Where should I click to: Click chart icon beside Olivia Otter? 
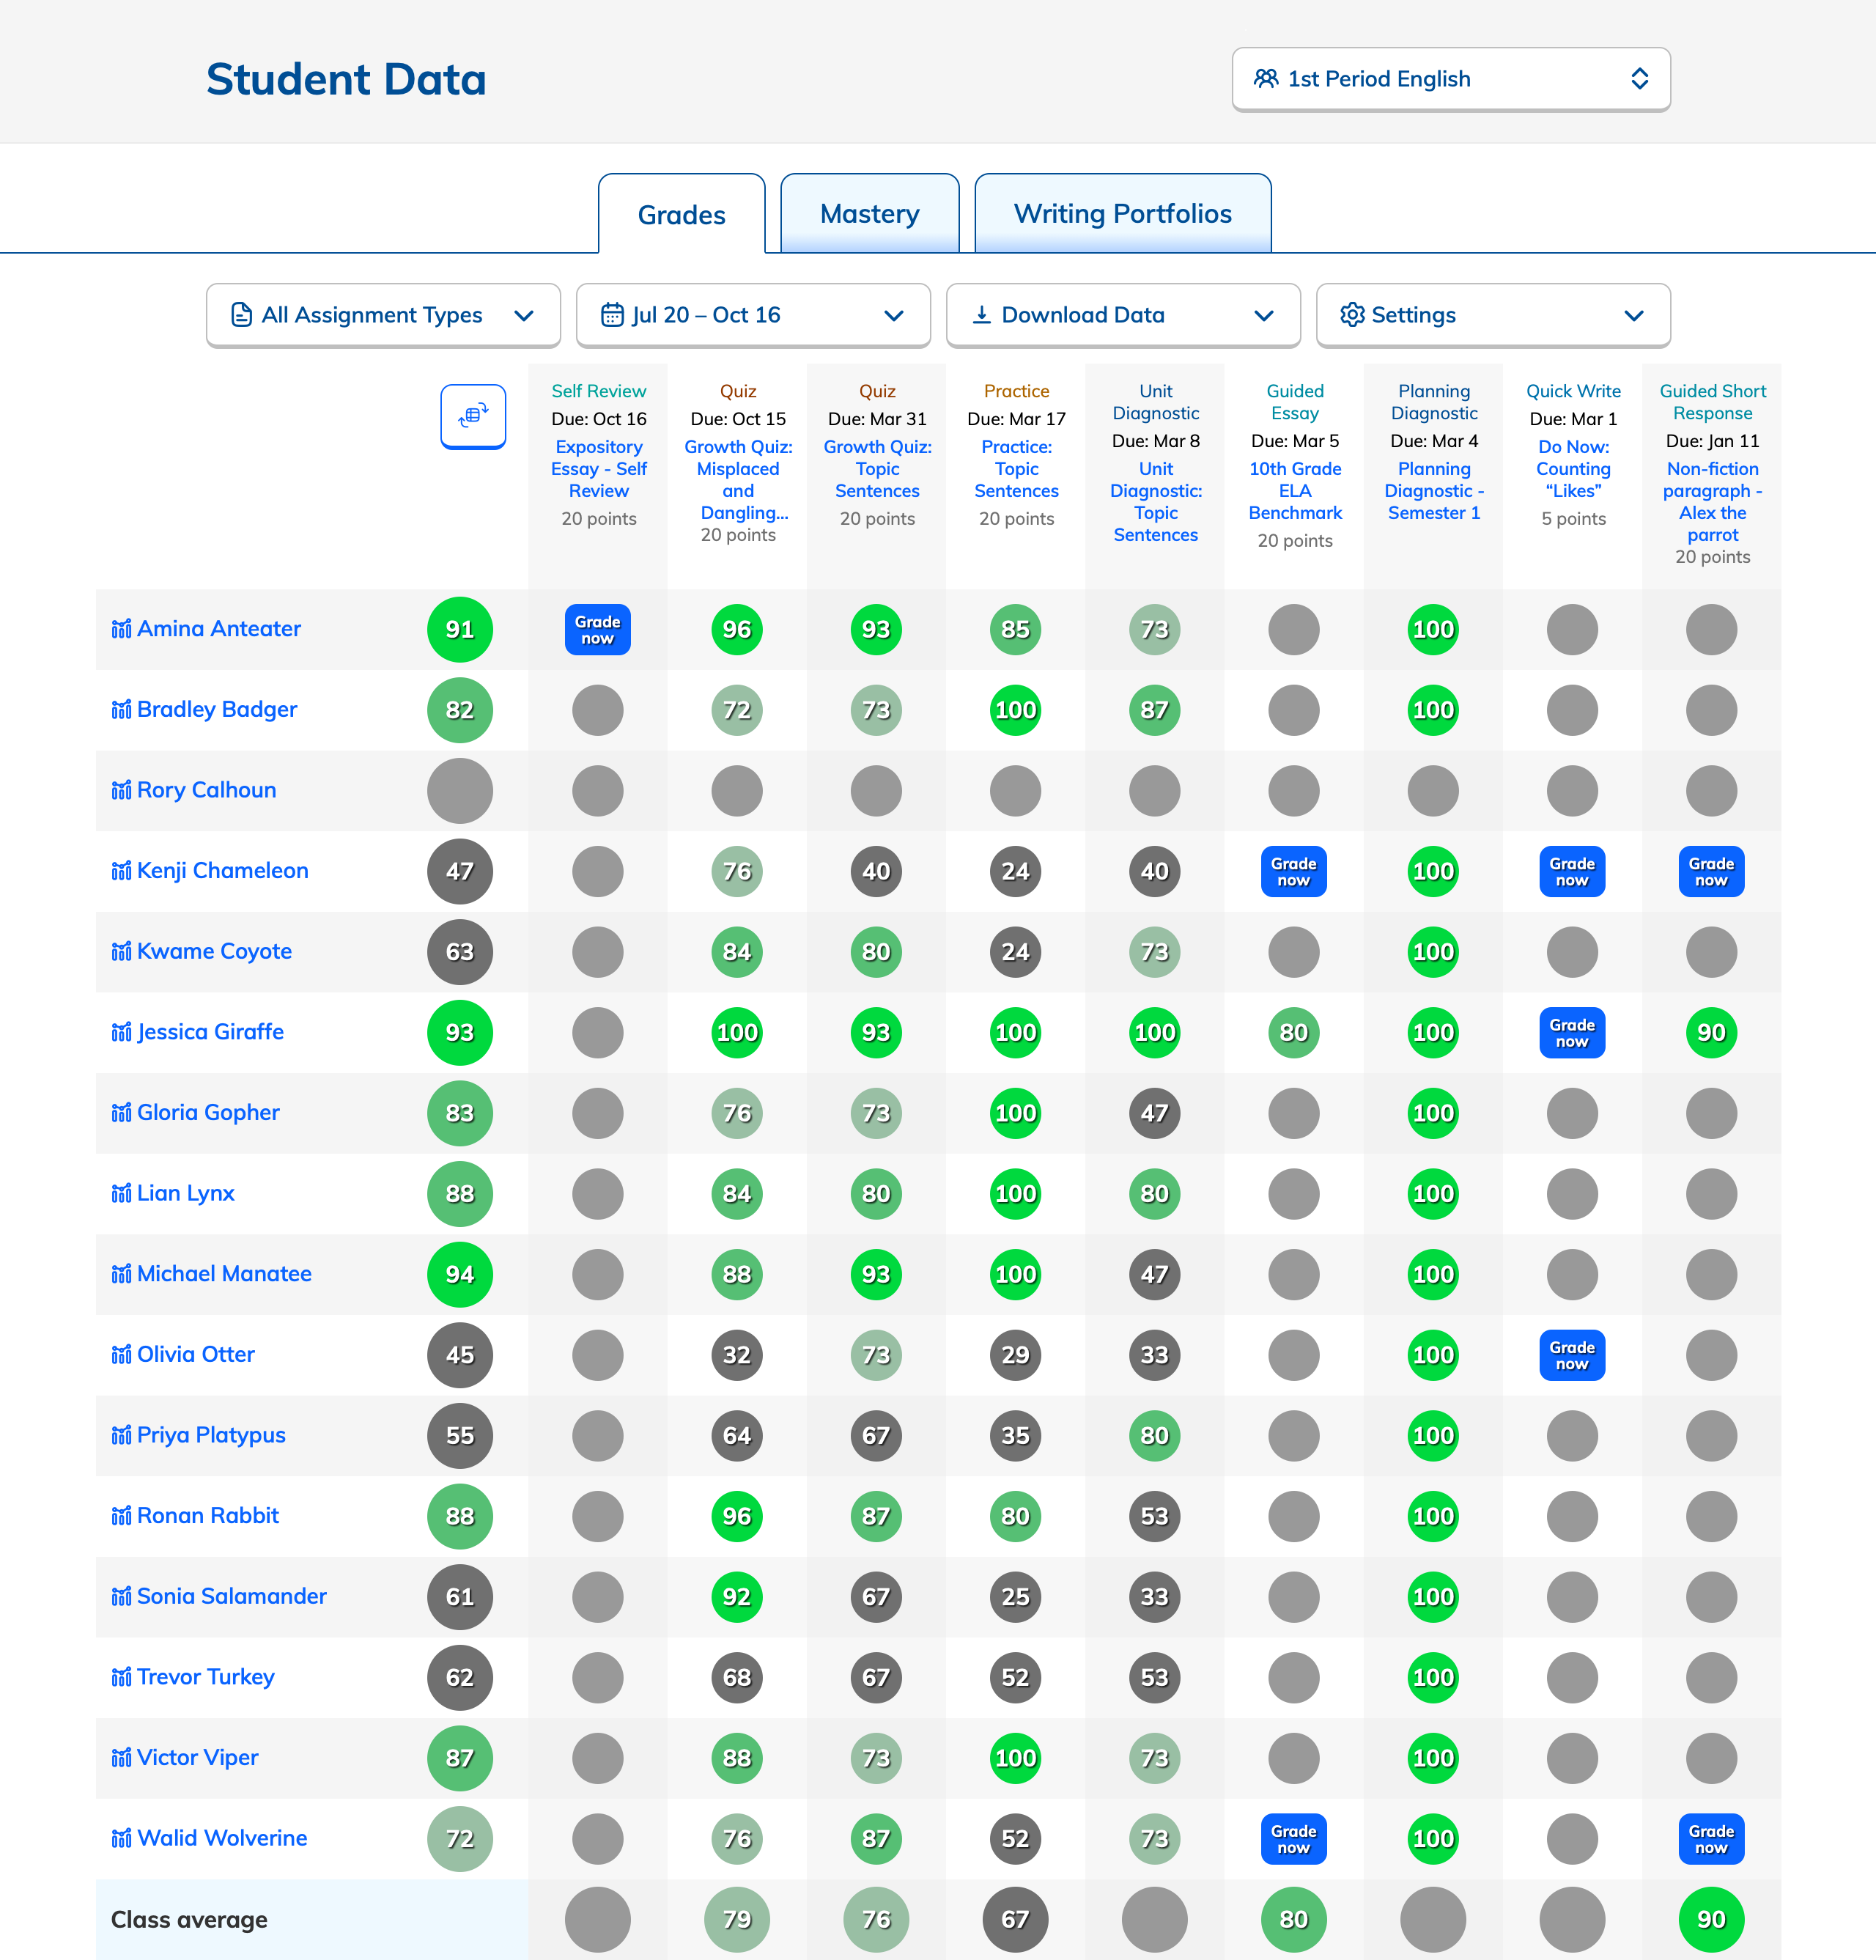(121, 1355)
